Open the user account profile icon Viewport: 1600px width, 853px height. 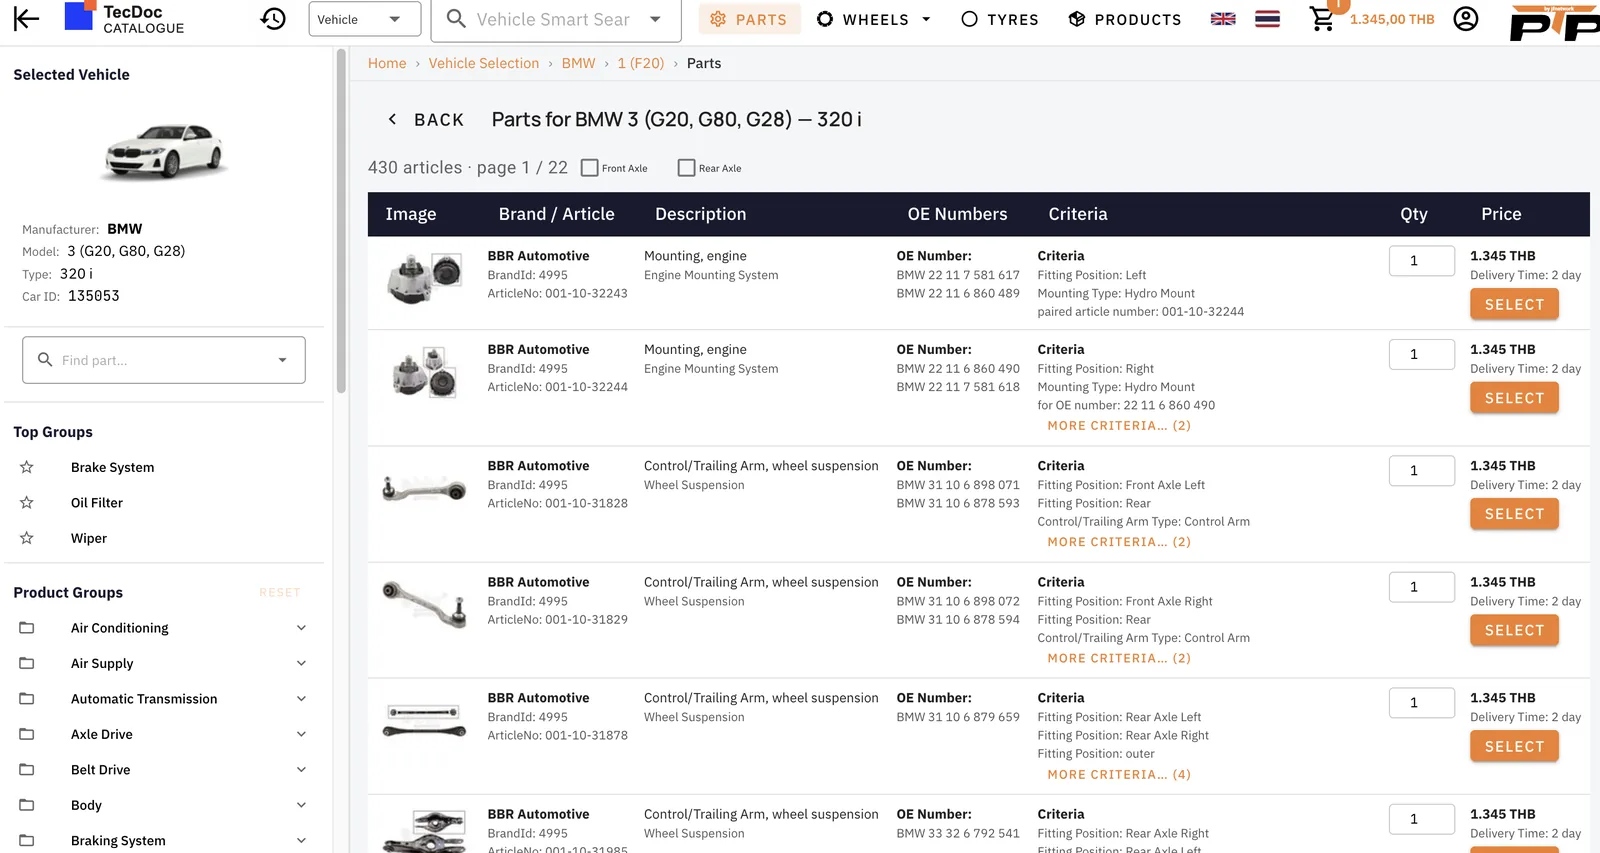tap(1466, 19)
